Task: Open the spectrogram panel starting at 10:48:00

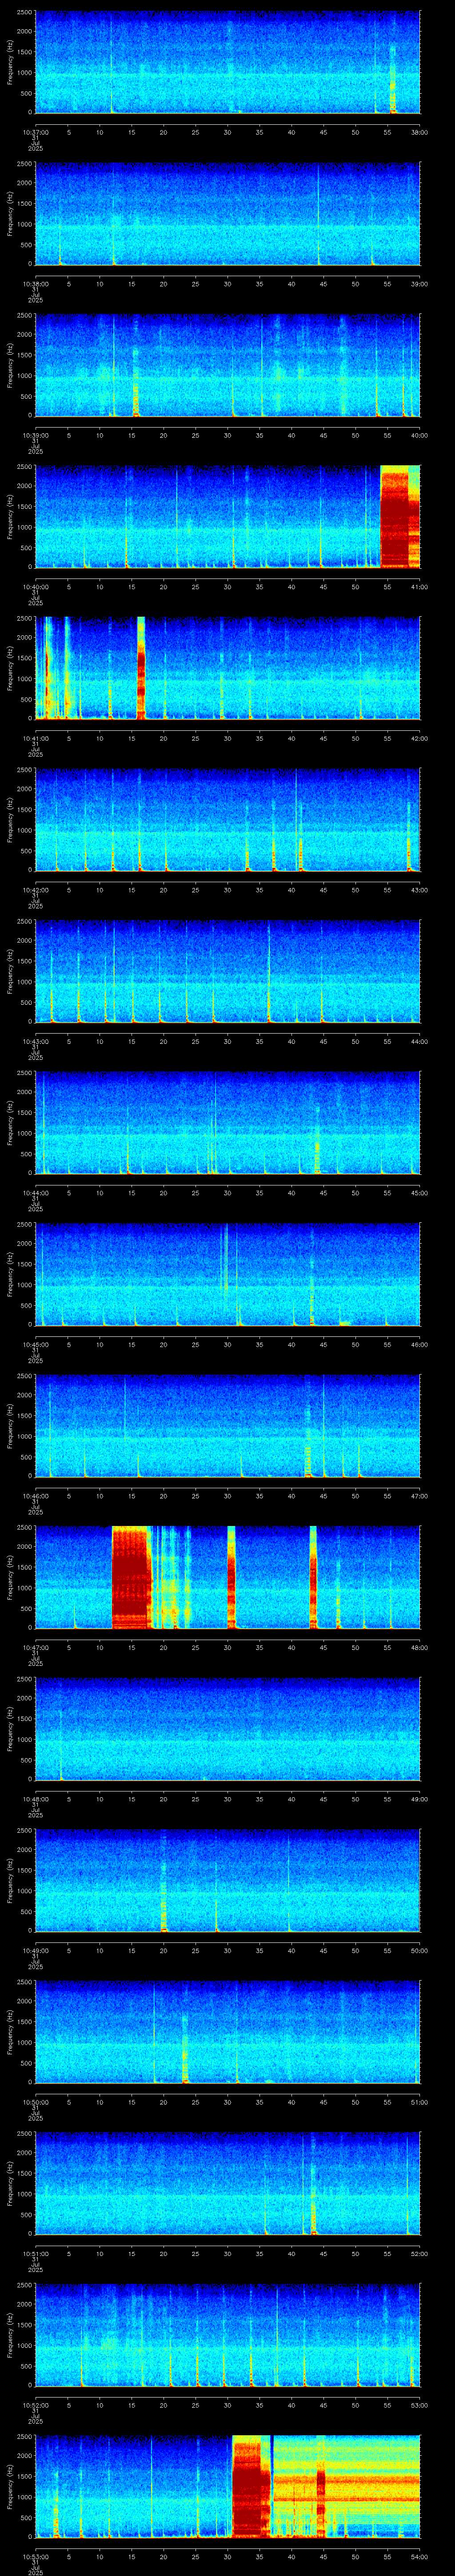Action: (x=228, y=1729)
